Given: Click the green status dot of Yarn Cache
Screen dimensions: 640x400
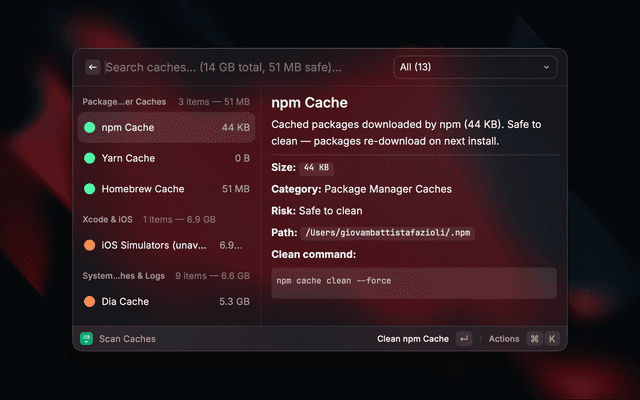Looking at the screenshot, I should click(x=89, y=158).
